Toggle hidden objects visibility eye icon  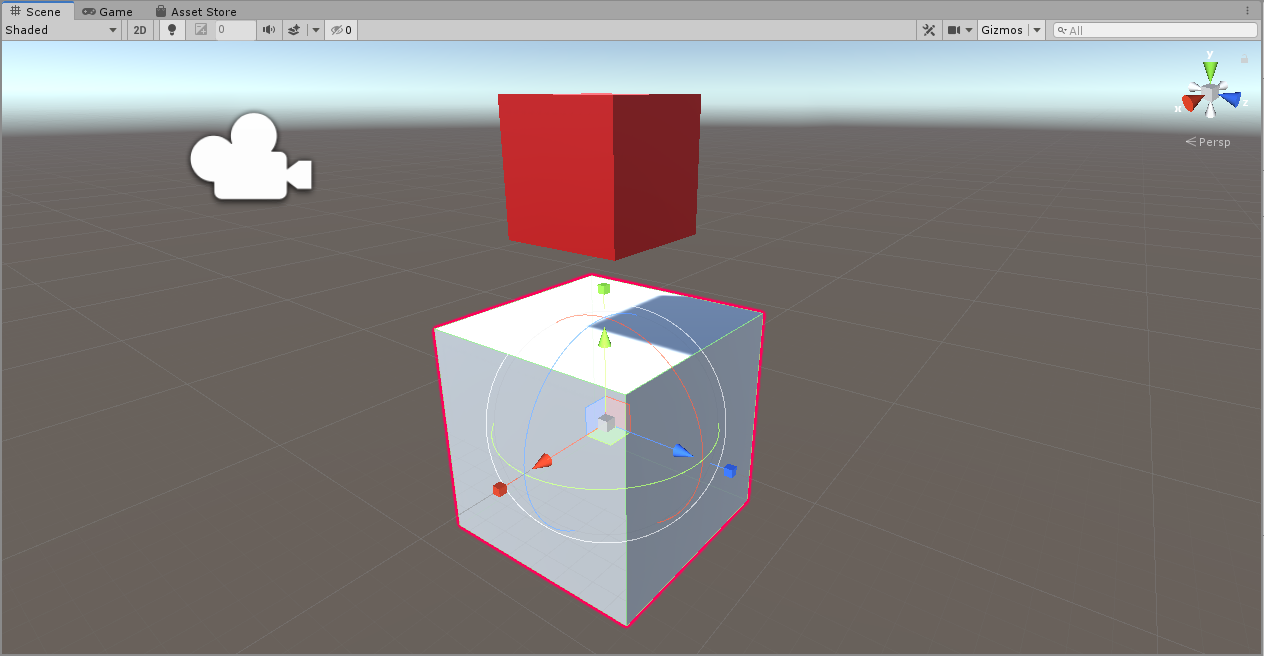pos(341,30)
